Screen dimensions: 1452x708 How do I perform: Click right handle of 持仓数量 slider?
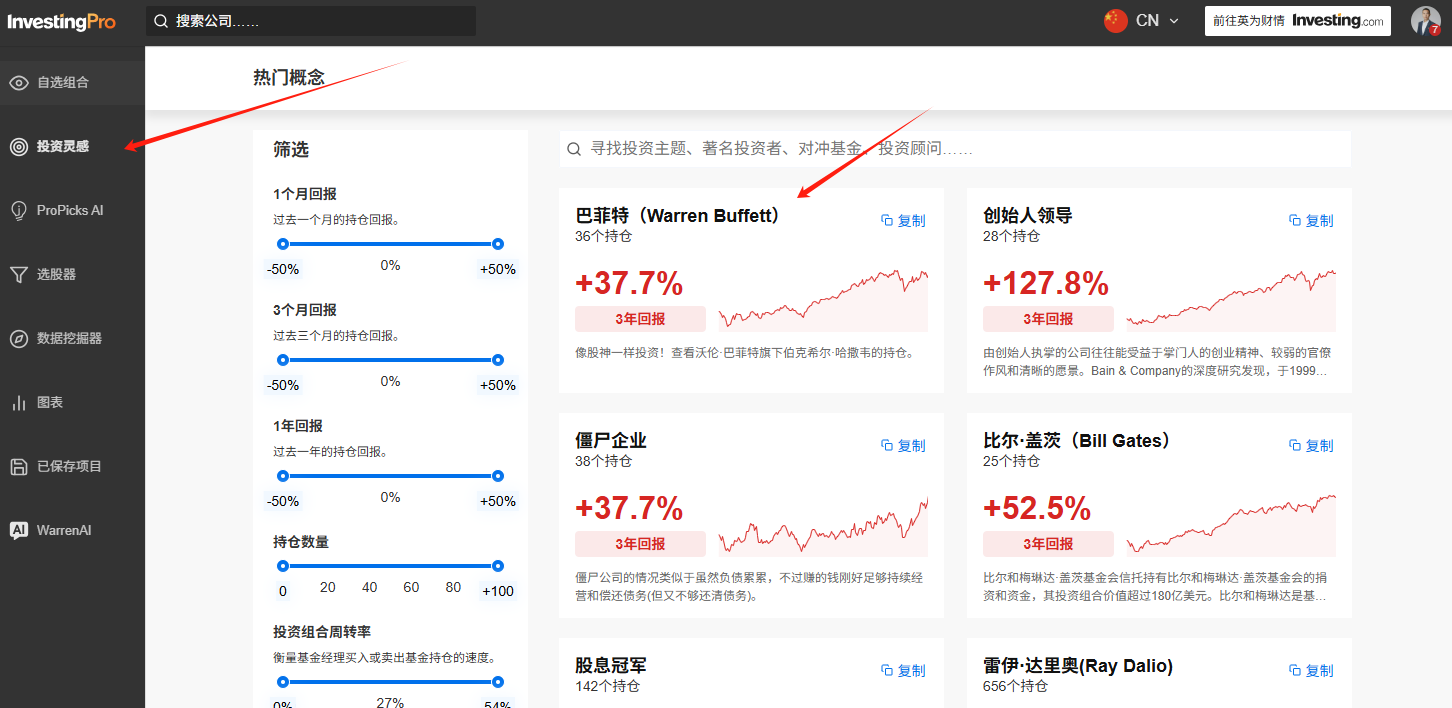tap(498, 566)
